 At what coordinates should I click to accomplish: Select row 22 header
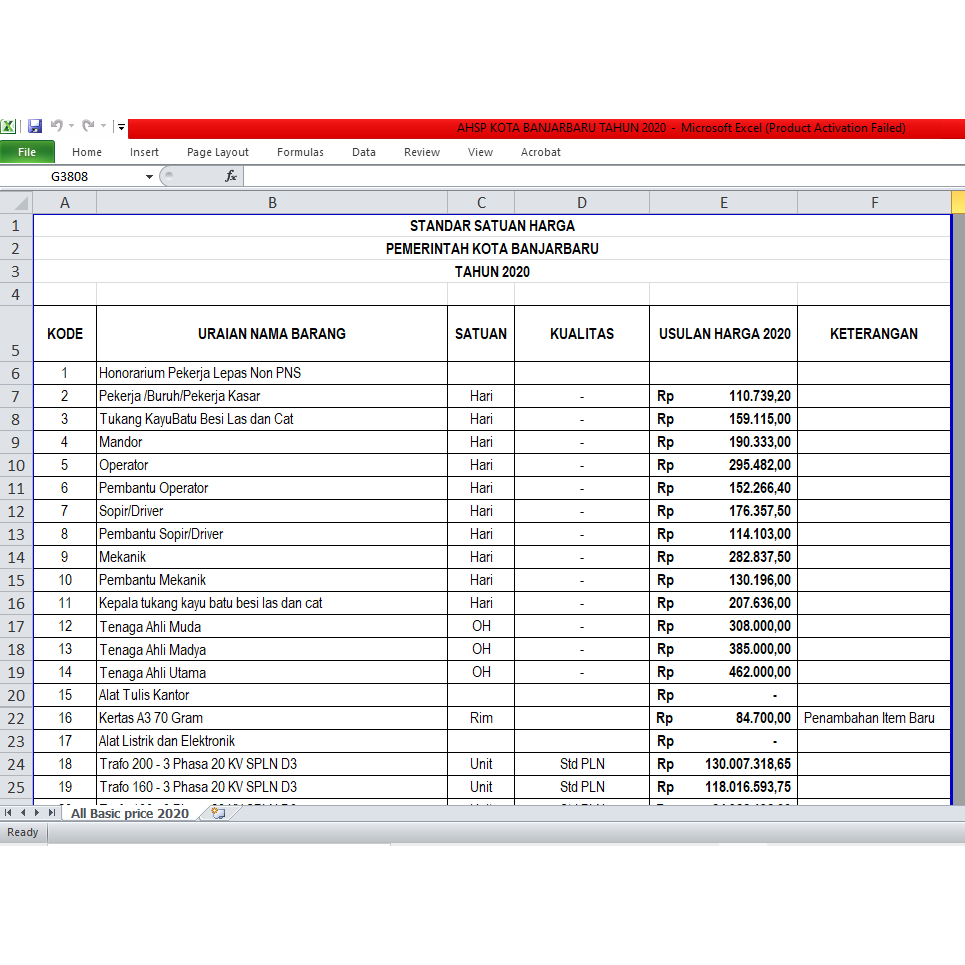[x=16, y=718]
